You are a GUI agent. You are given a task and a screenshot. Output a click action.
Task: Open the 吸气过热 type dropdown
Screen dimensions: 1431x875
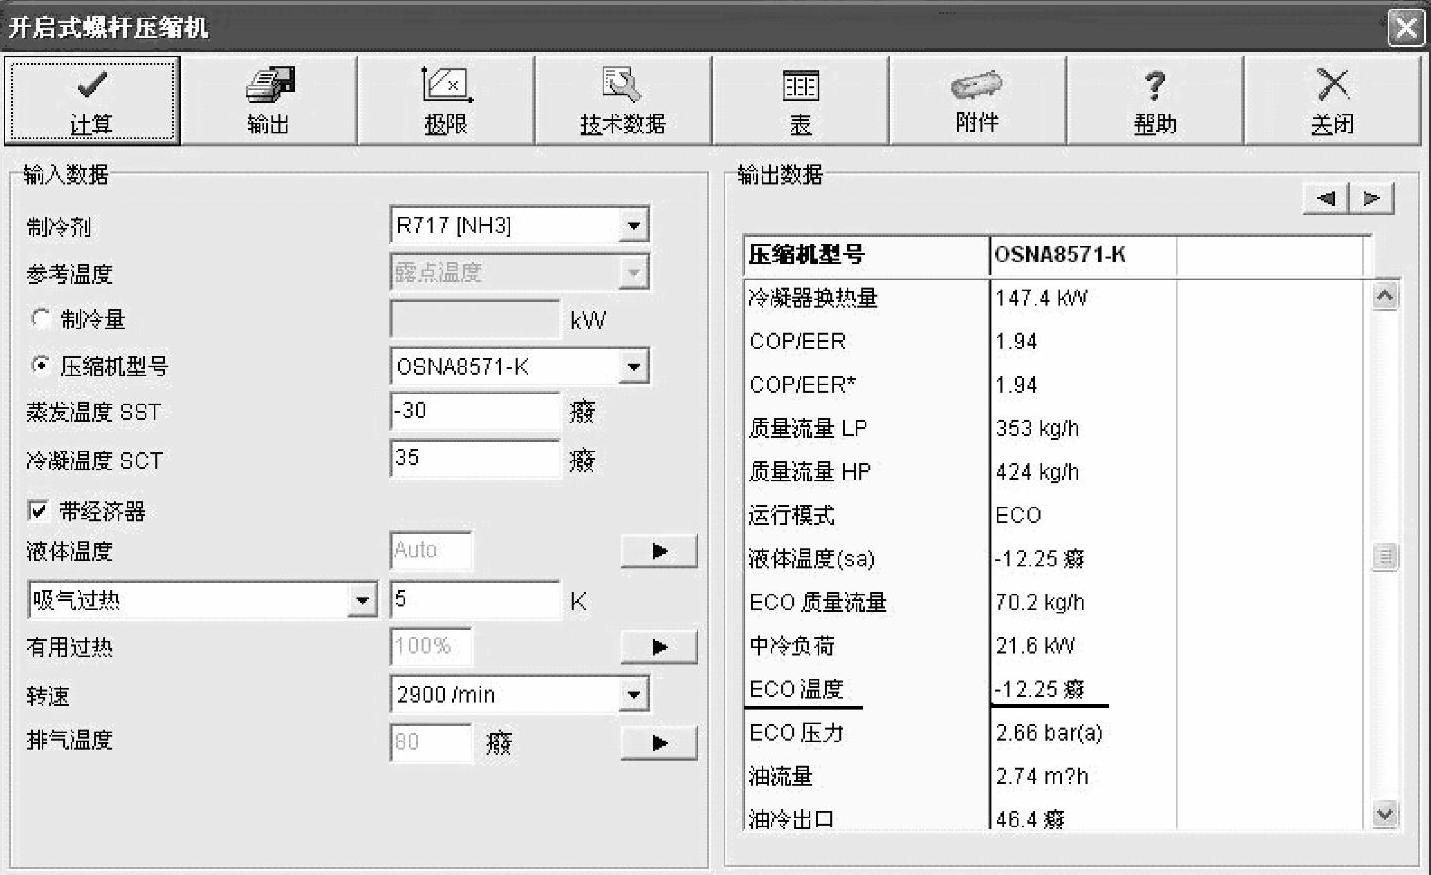pos(362,601)
